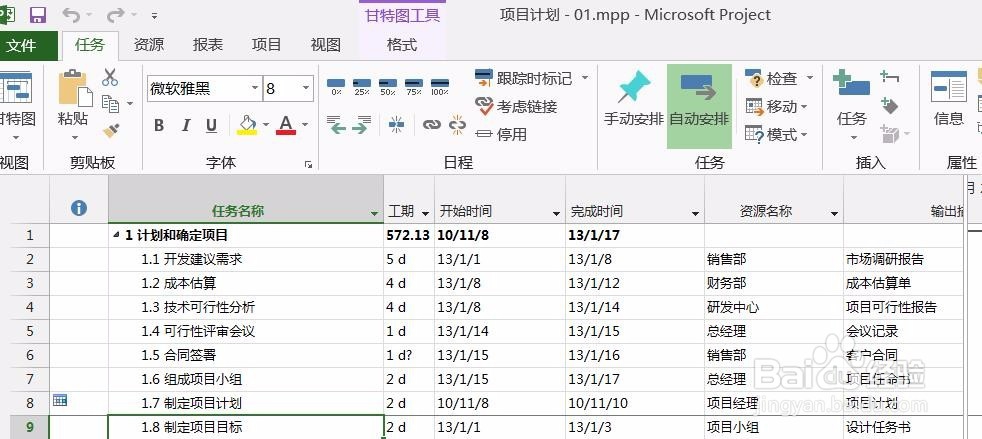Open the 开始时间 column filter arrow
The image size is (982, 439).
pyautogui.click(x=556, y=214)
